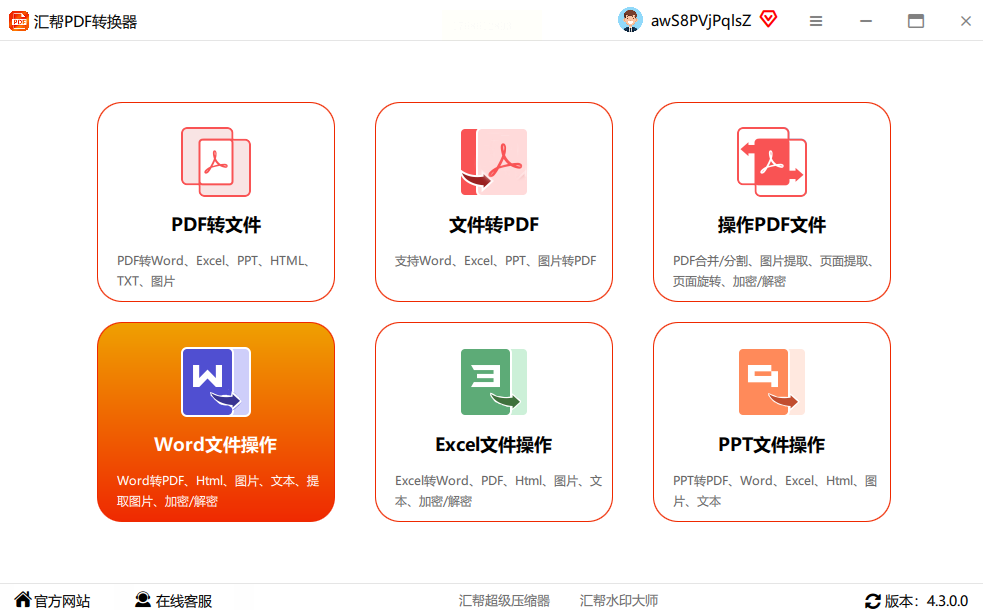Viewport: 983px width, 610px height.
Task: Click the 汇帮PDF转换器 app logo
Action: click(19, 21)
